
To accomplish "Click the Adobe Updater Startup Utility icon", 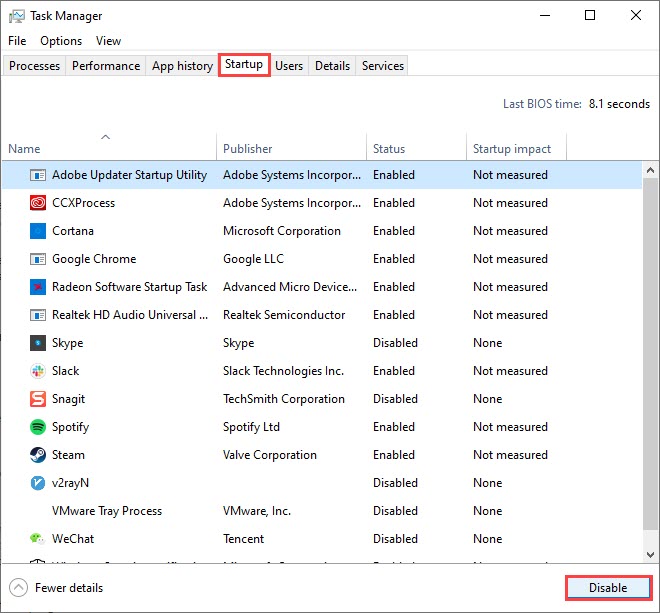I will [x=38, y=175].
